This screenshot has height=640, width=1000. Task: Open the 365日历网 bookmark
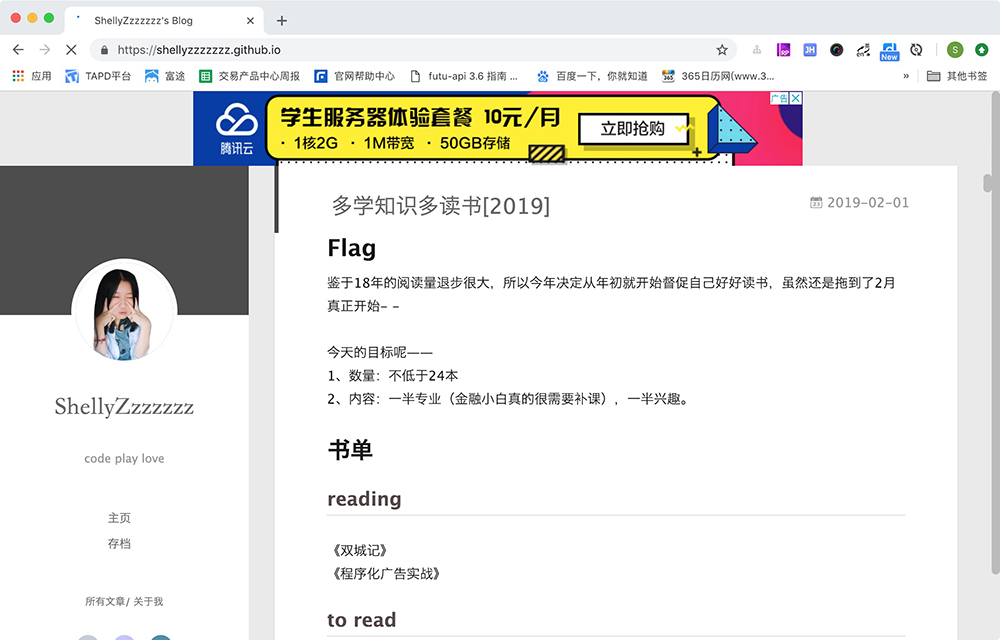pyautogui.click(x=718, y=76)
